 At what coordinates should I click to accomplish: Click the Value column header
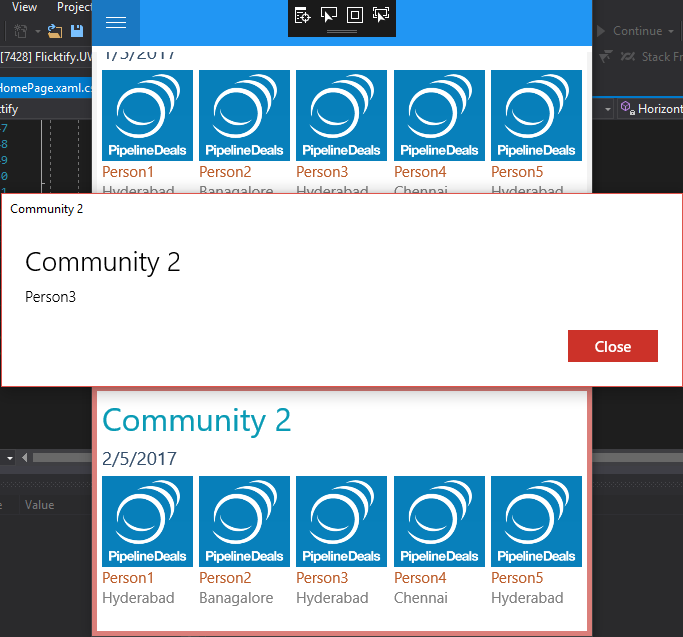(x=40, y=505)
